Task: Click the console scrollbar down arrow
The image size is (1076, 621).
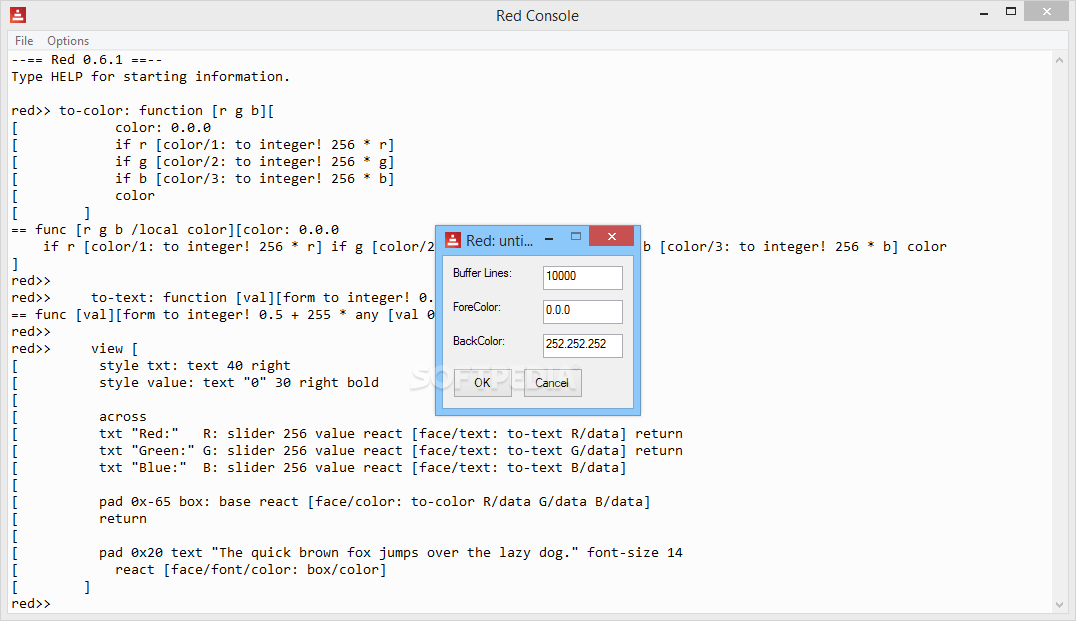Action: coord(1060,605)
